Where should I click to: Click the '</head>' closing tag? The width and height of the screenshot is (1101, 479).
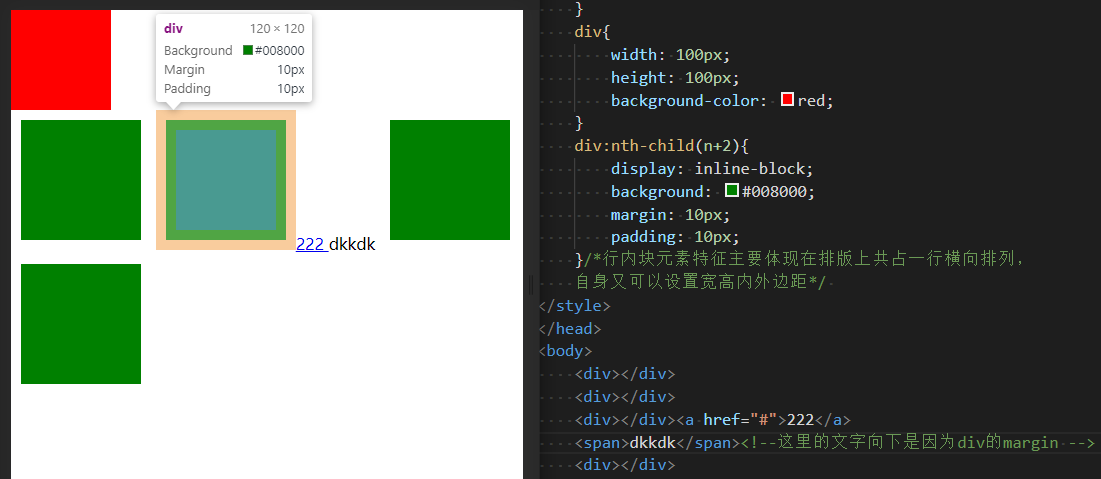[569, 328]
